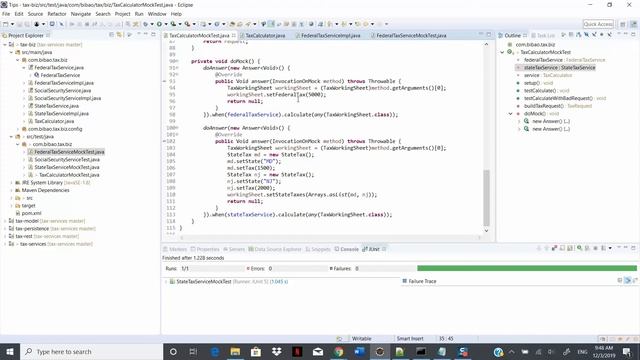
Task: Click Show Failures Only icon in JUnit view
Action: coord(554,248)
